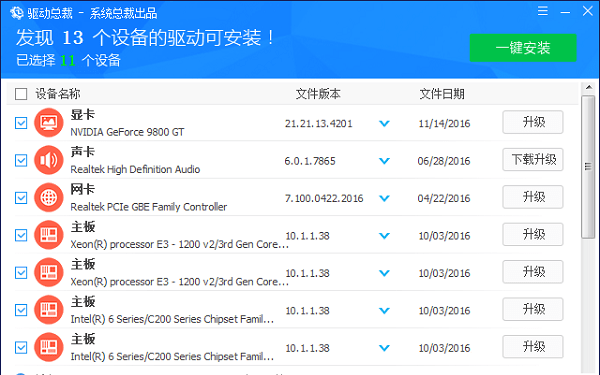
Task: Click the scrollbar up arrow
Action: point(589,88)
